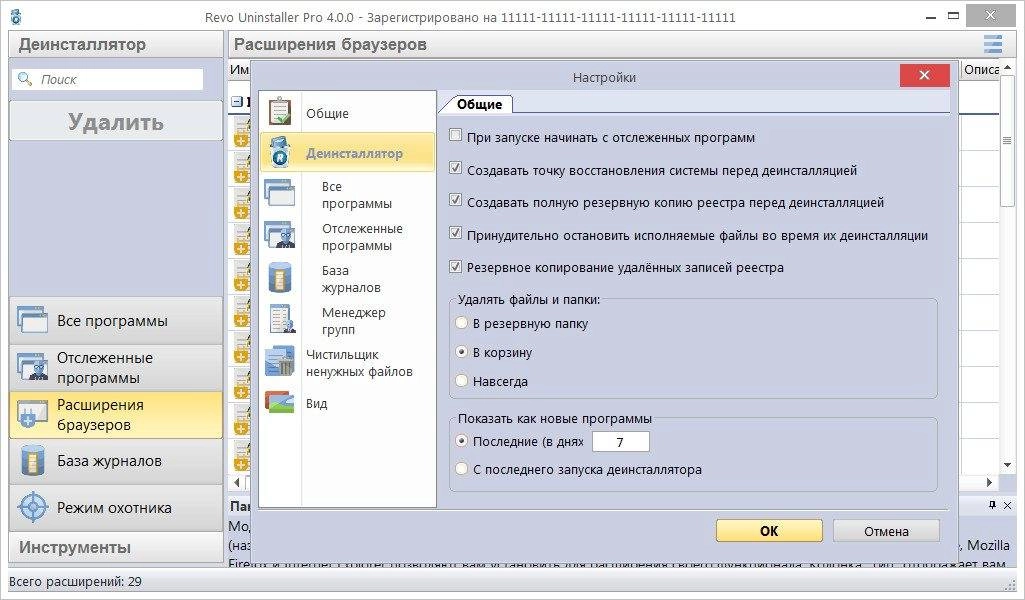
Task: Open the hamburger menu icon at top right
Action: (992, 44)
